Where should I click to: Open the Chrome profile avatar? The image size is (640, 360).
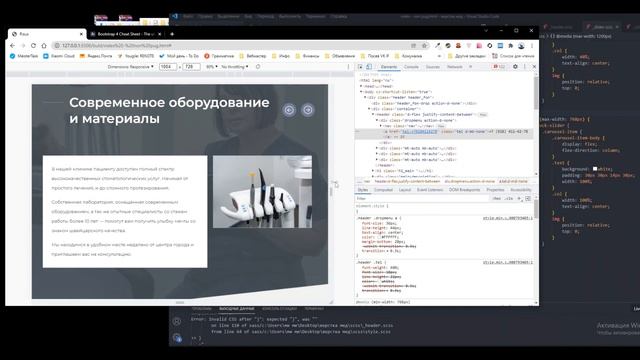click(521, 46)
